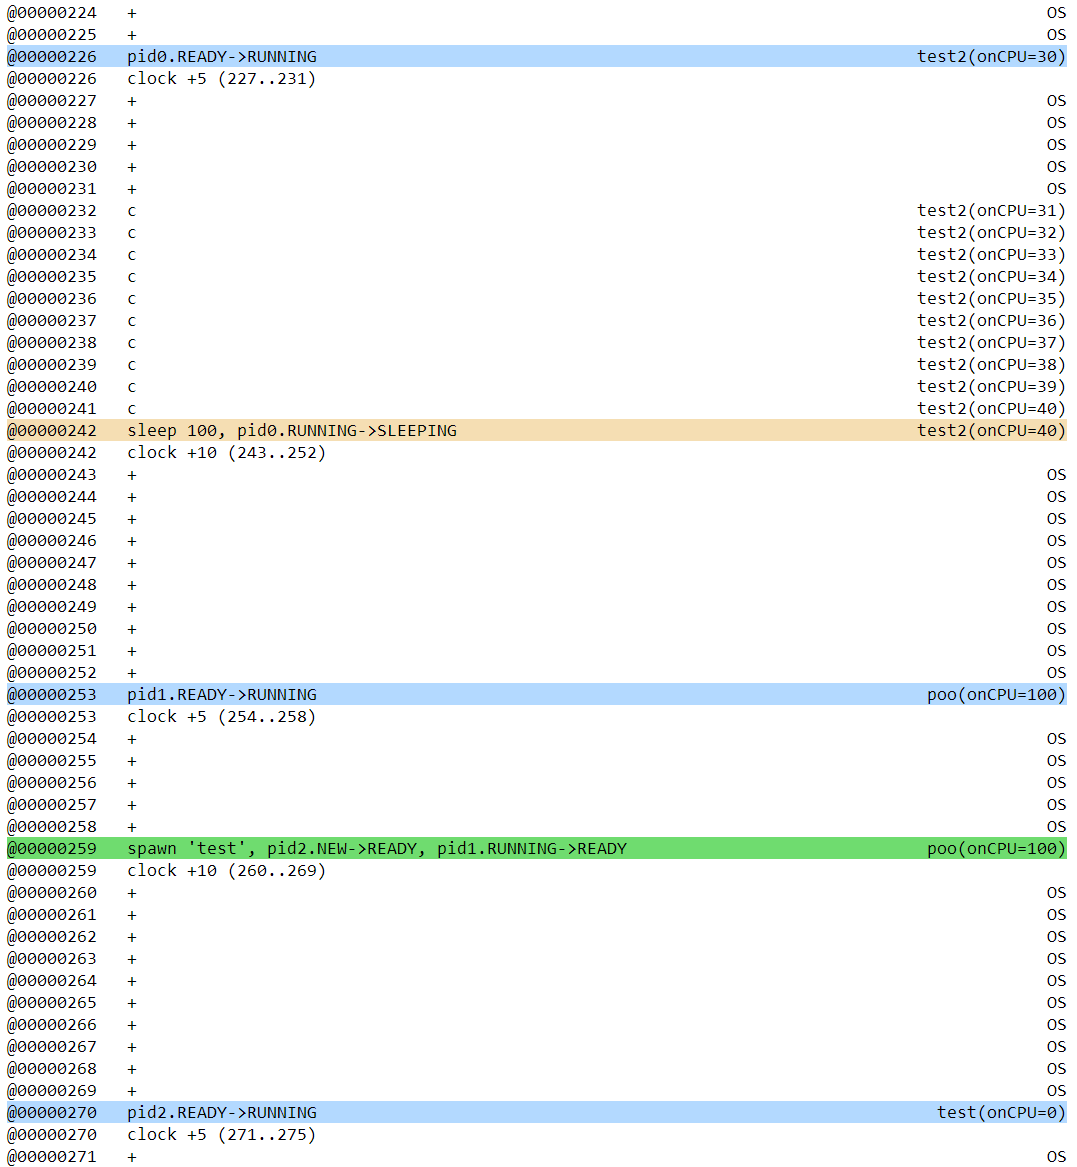Select 'clock +10 (243..252)' entry
The width and height of the screenshot is (1077, 1167).
[x=226, y=452]
